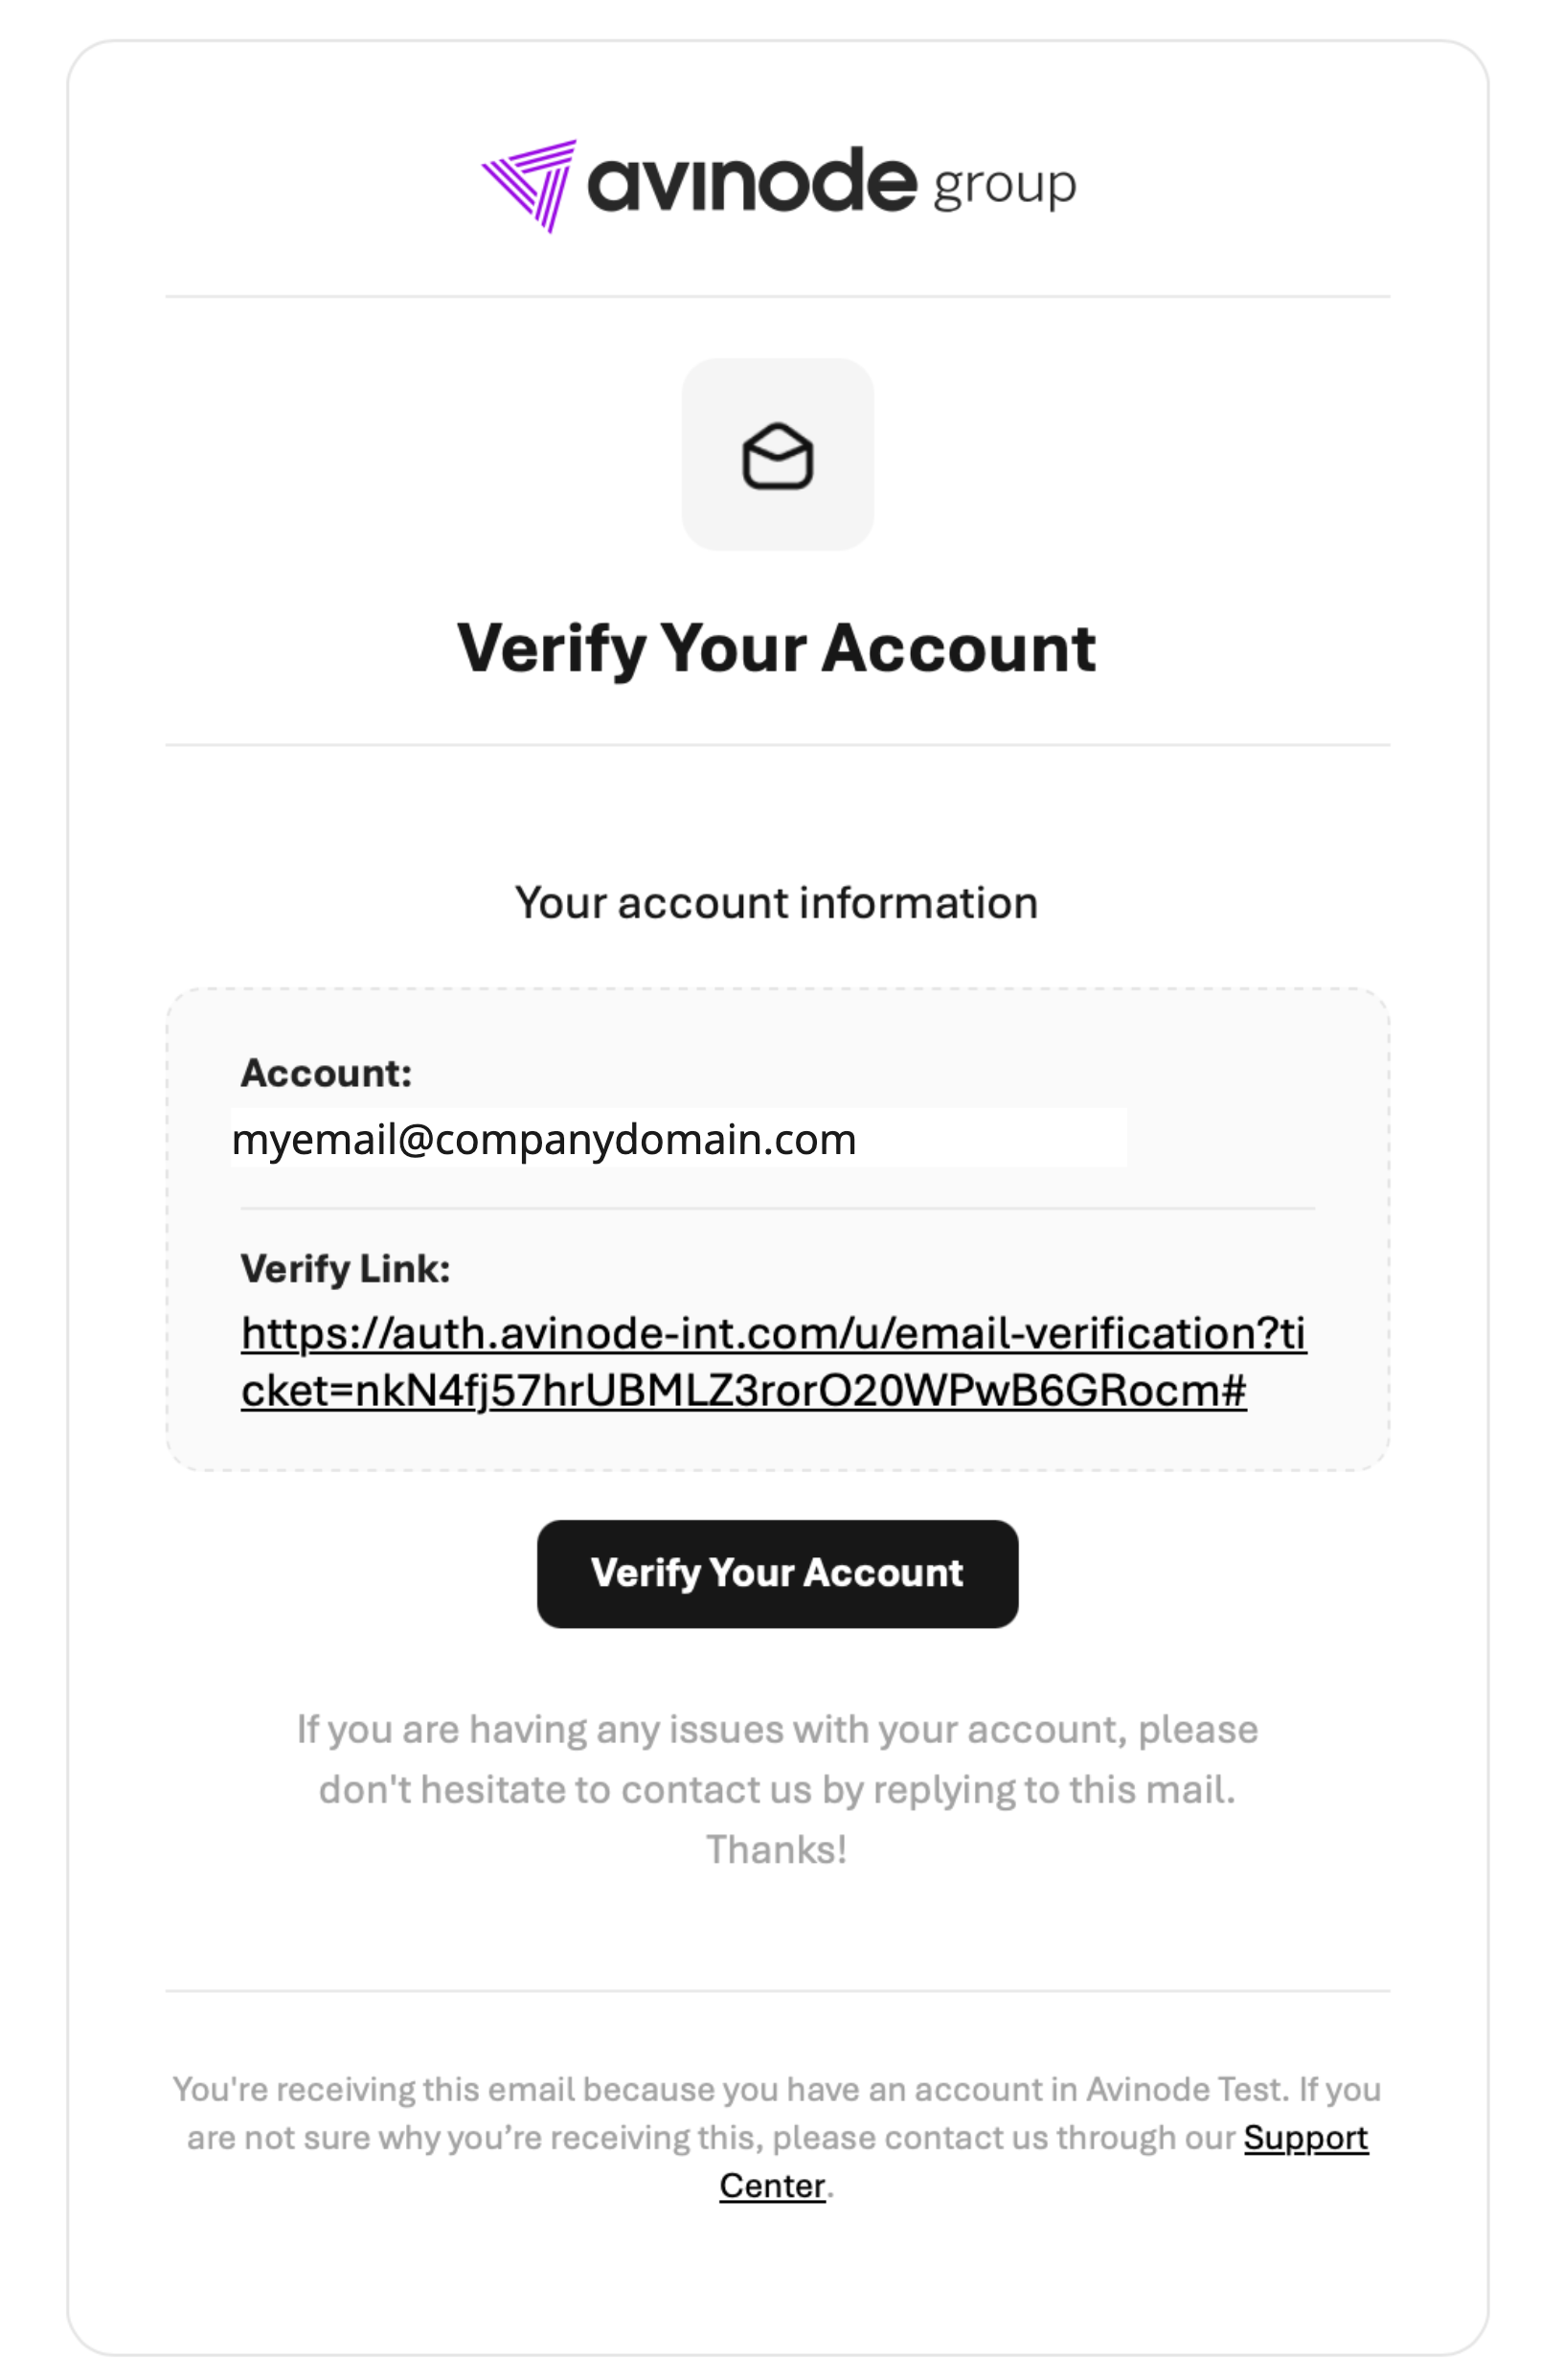
Task: Click the purple Avinode triangle logo
Action: [530, 184]
